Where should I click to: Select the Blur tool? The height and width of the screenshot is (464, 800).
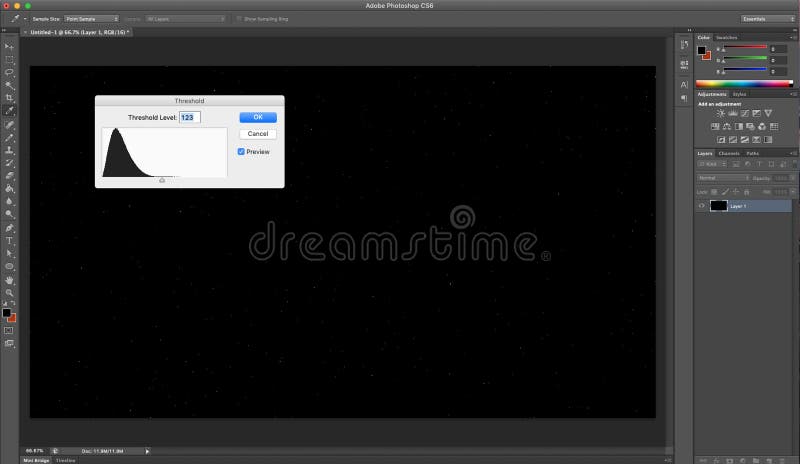click(9, 202)
